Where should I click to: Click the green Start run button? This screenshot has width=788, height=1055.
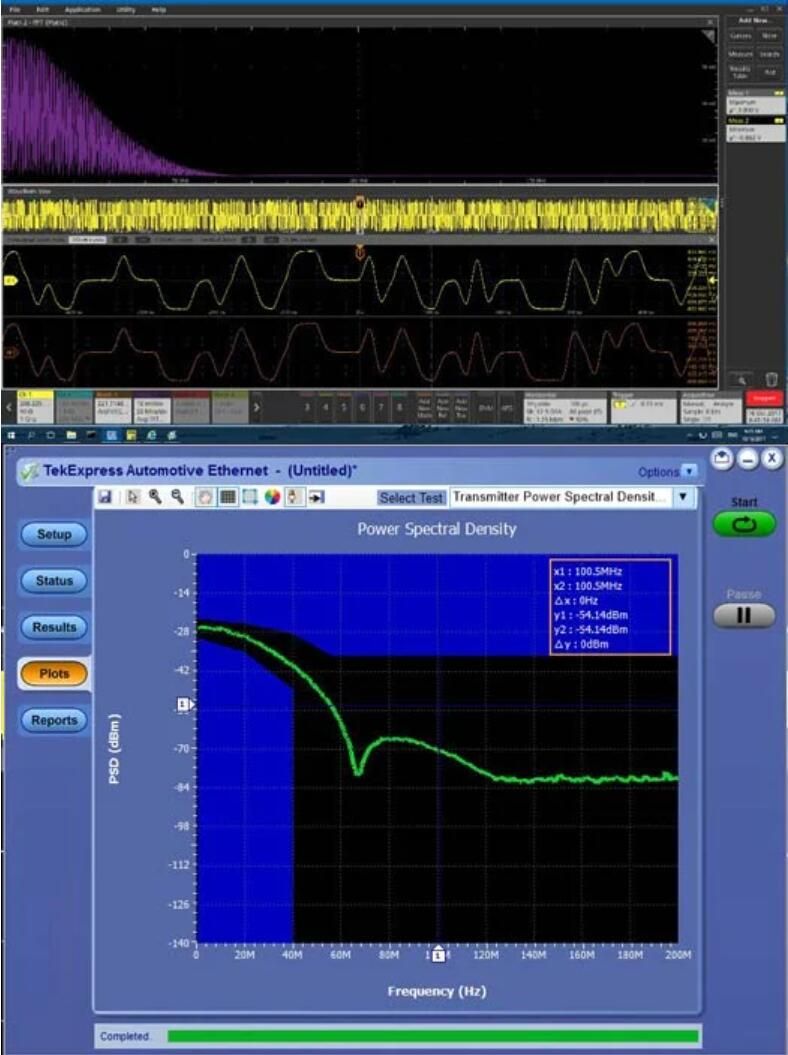click(744, 525)
